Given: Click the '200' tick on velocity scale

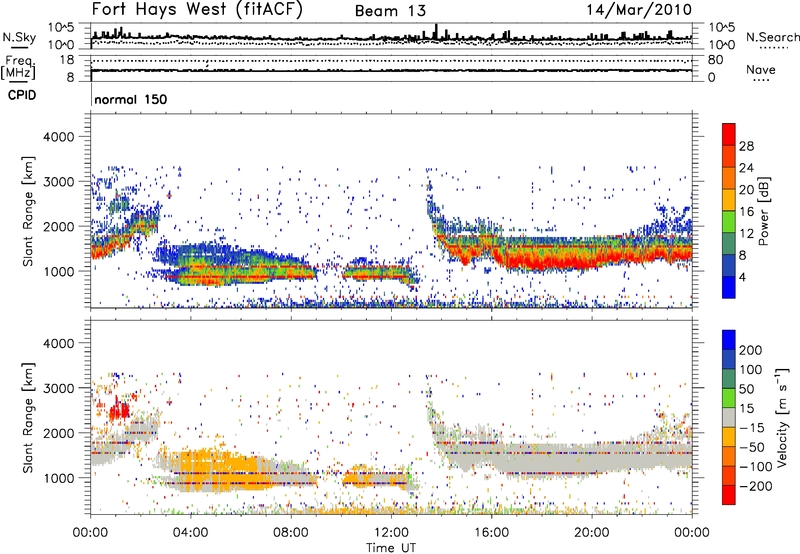Looking at the screenshot, I should coord(751,350).
